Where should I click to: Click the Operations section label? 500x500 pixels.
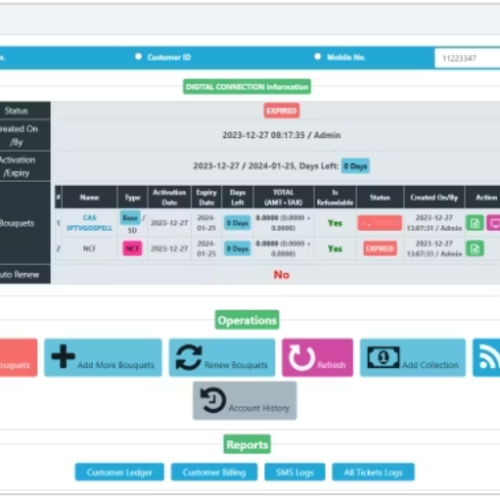[x=247, y=320]
